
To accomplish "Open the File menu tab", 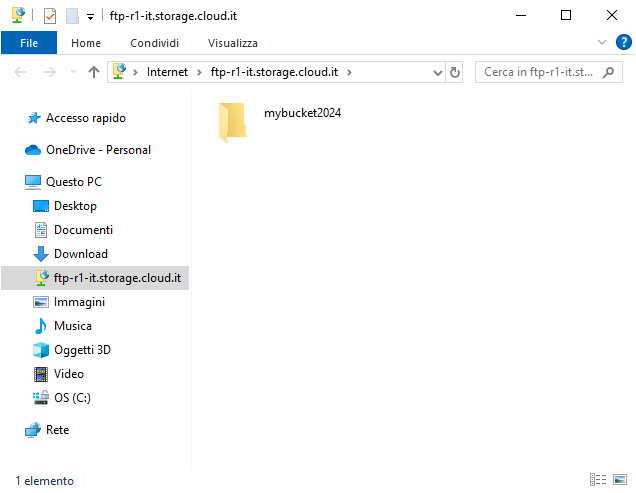I will tap(29, 43).
